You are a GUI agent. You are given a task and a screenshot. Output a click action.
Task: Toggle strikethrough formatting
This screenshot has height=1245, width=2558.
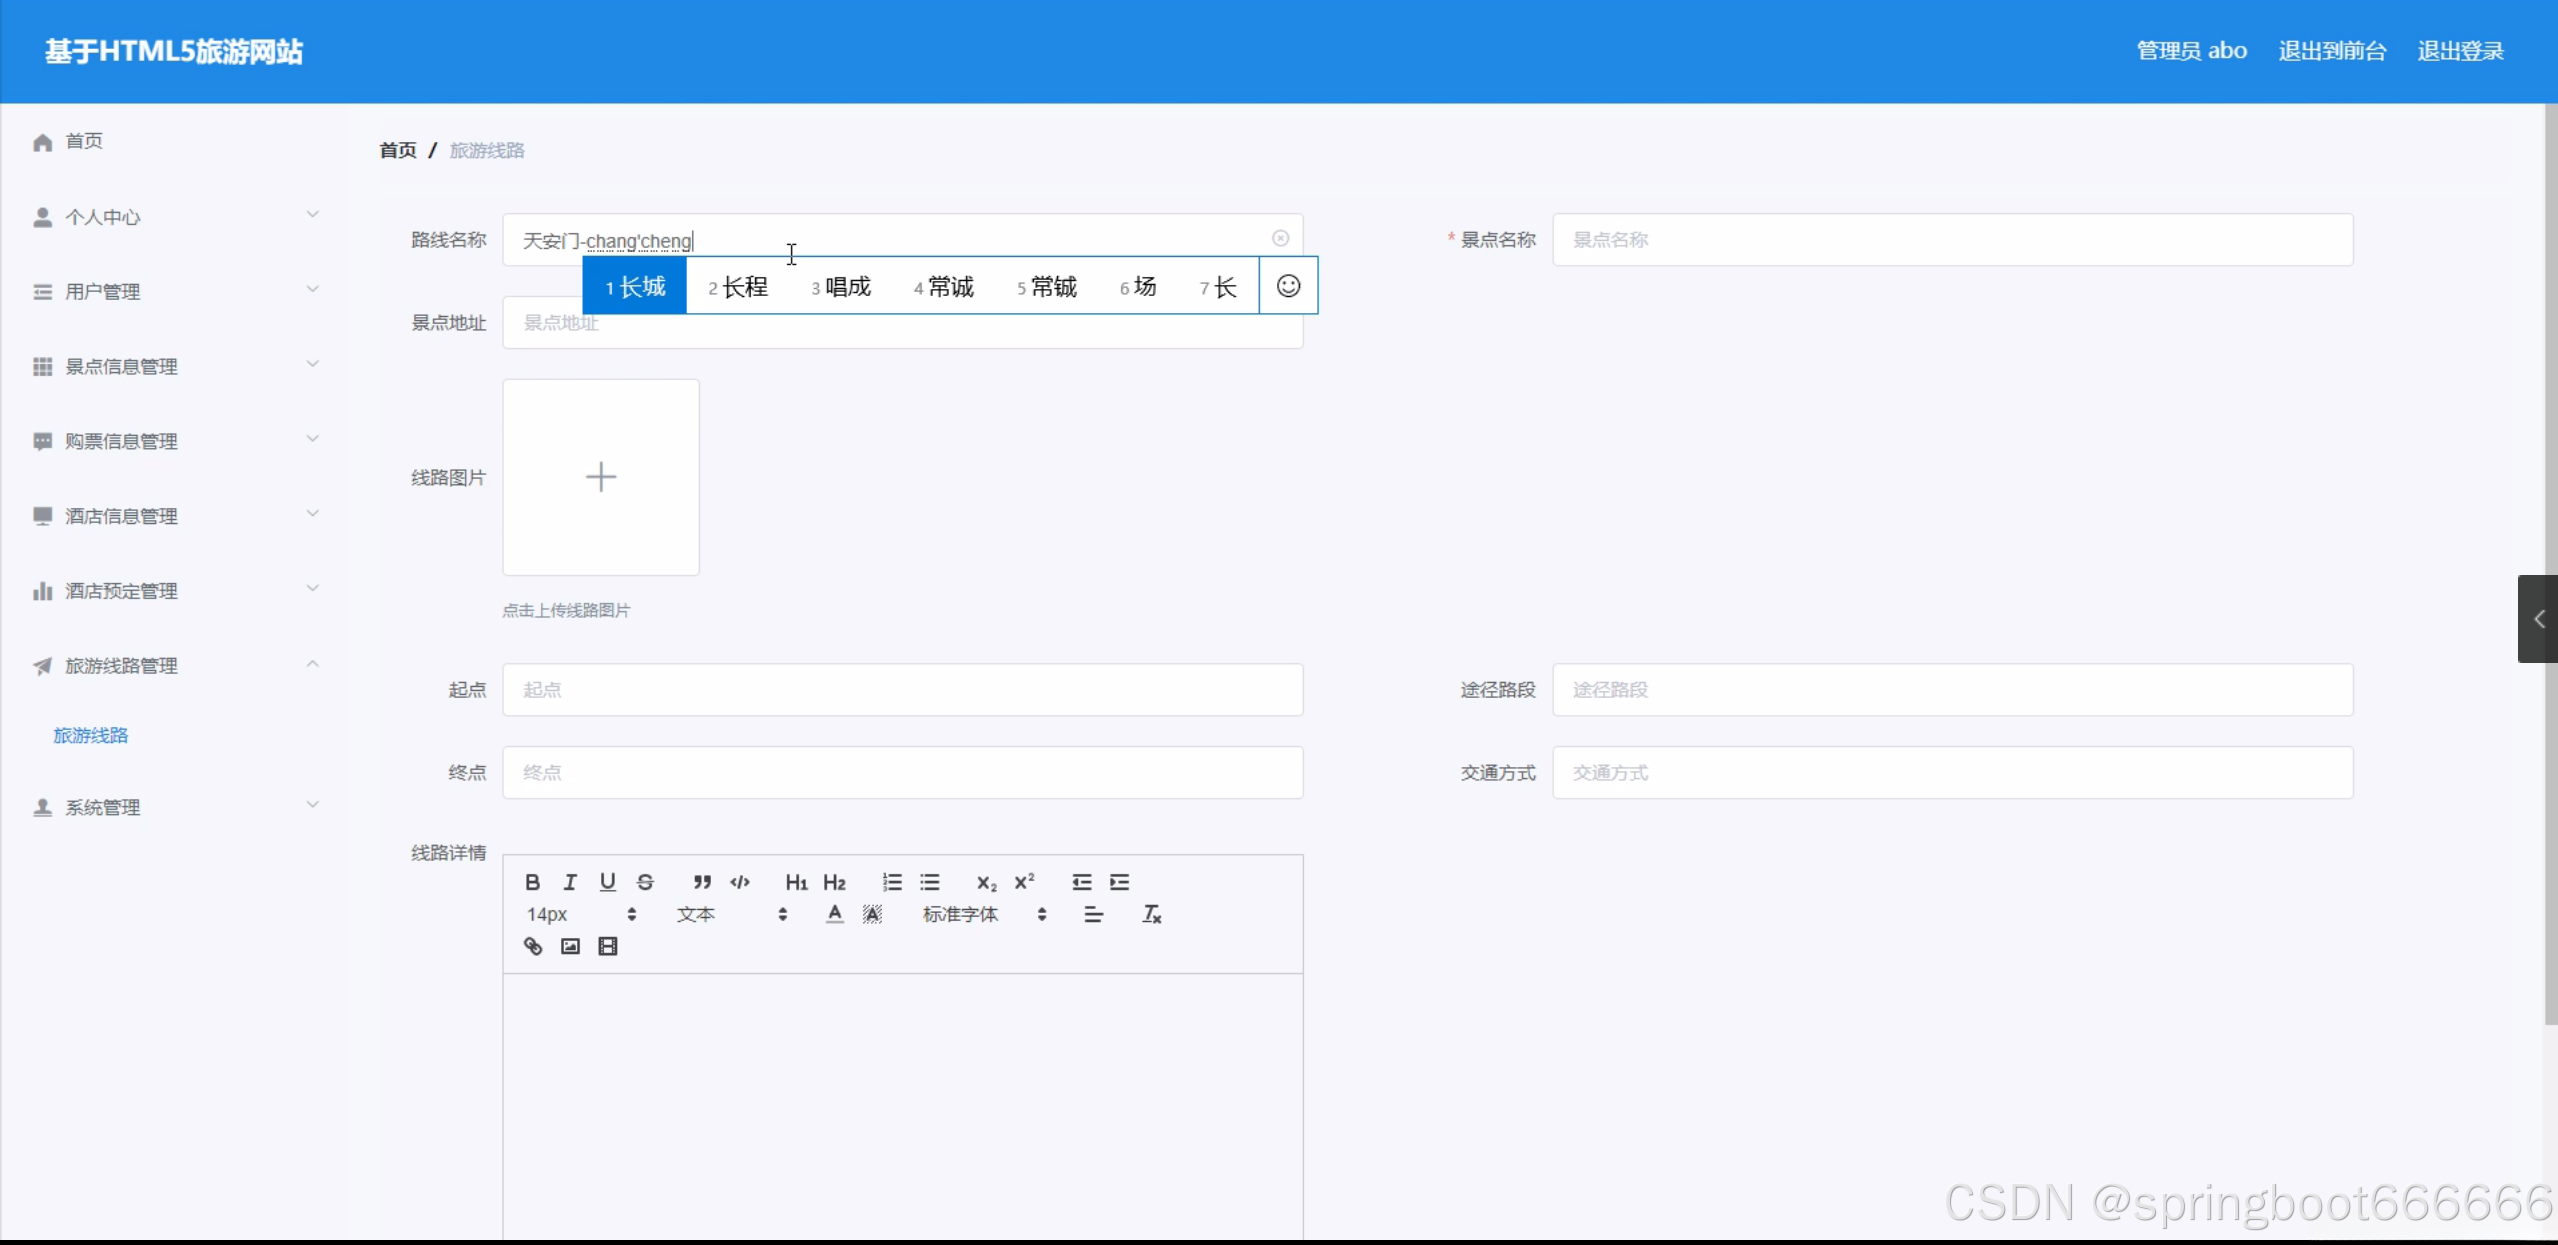pyautogui.click(x=645, y=882)
